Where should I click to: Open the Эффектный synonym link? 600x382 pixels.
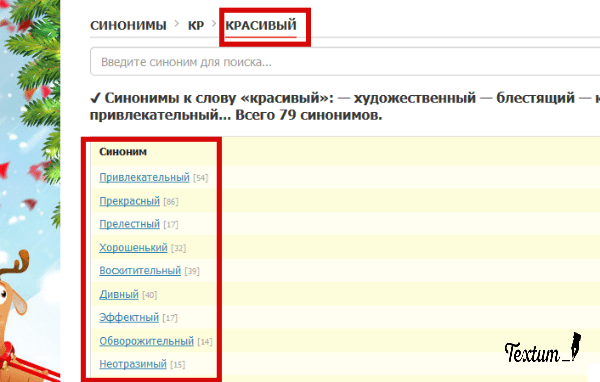(129, 317)
